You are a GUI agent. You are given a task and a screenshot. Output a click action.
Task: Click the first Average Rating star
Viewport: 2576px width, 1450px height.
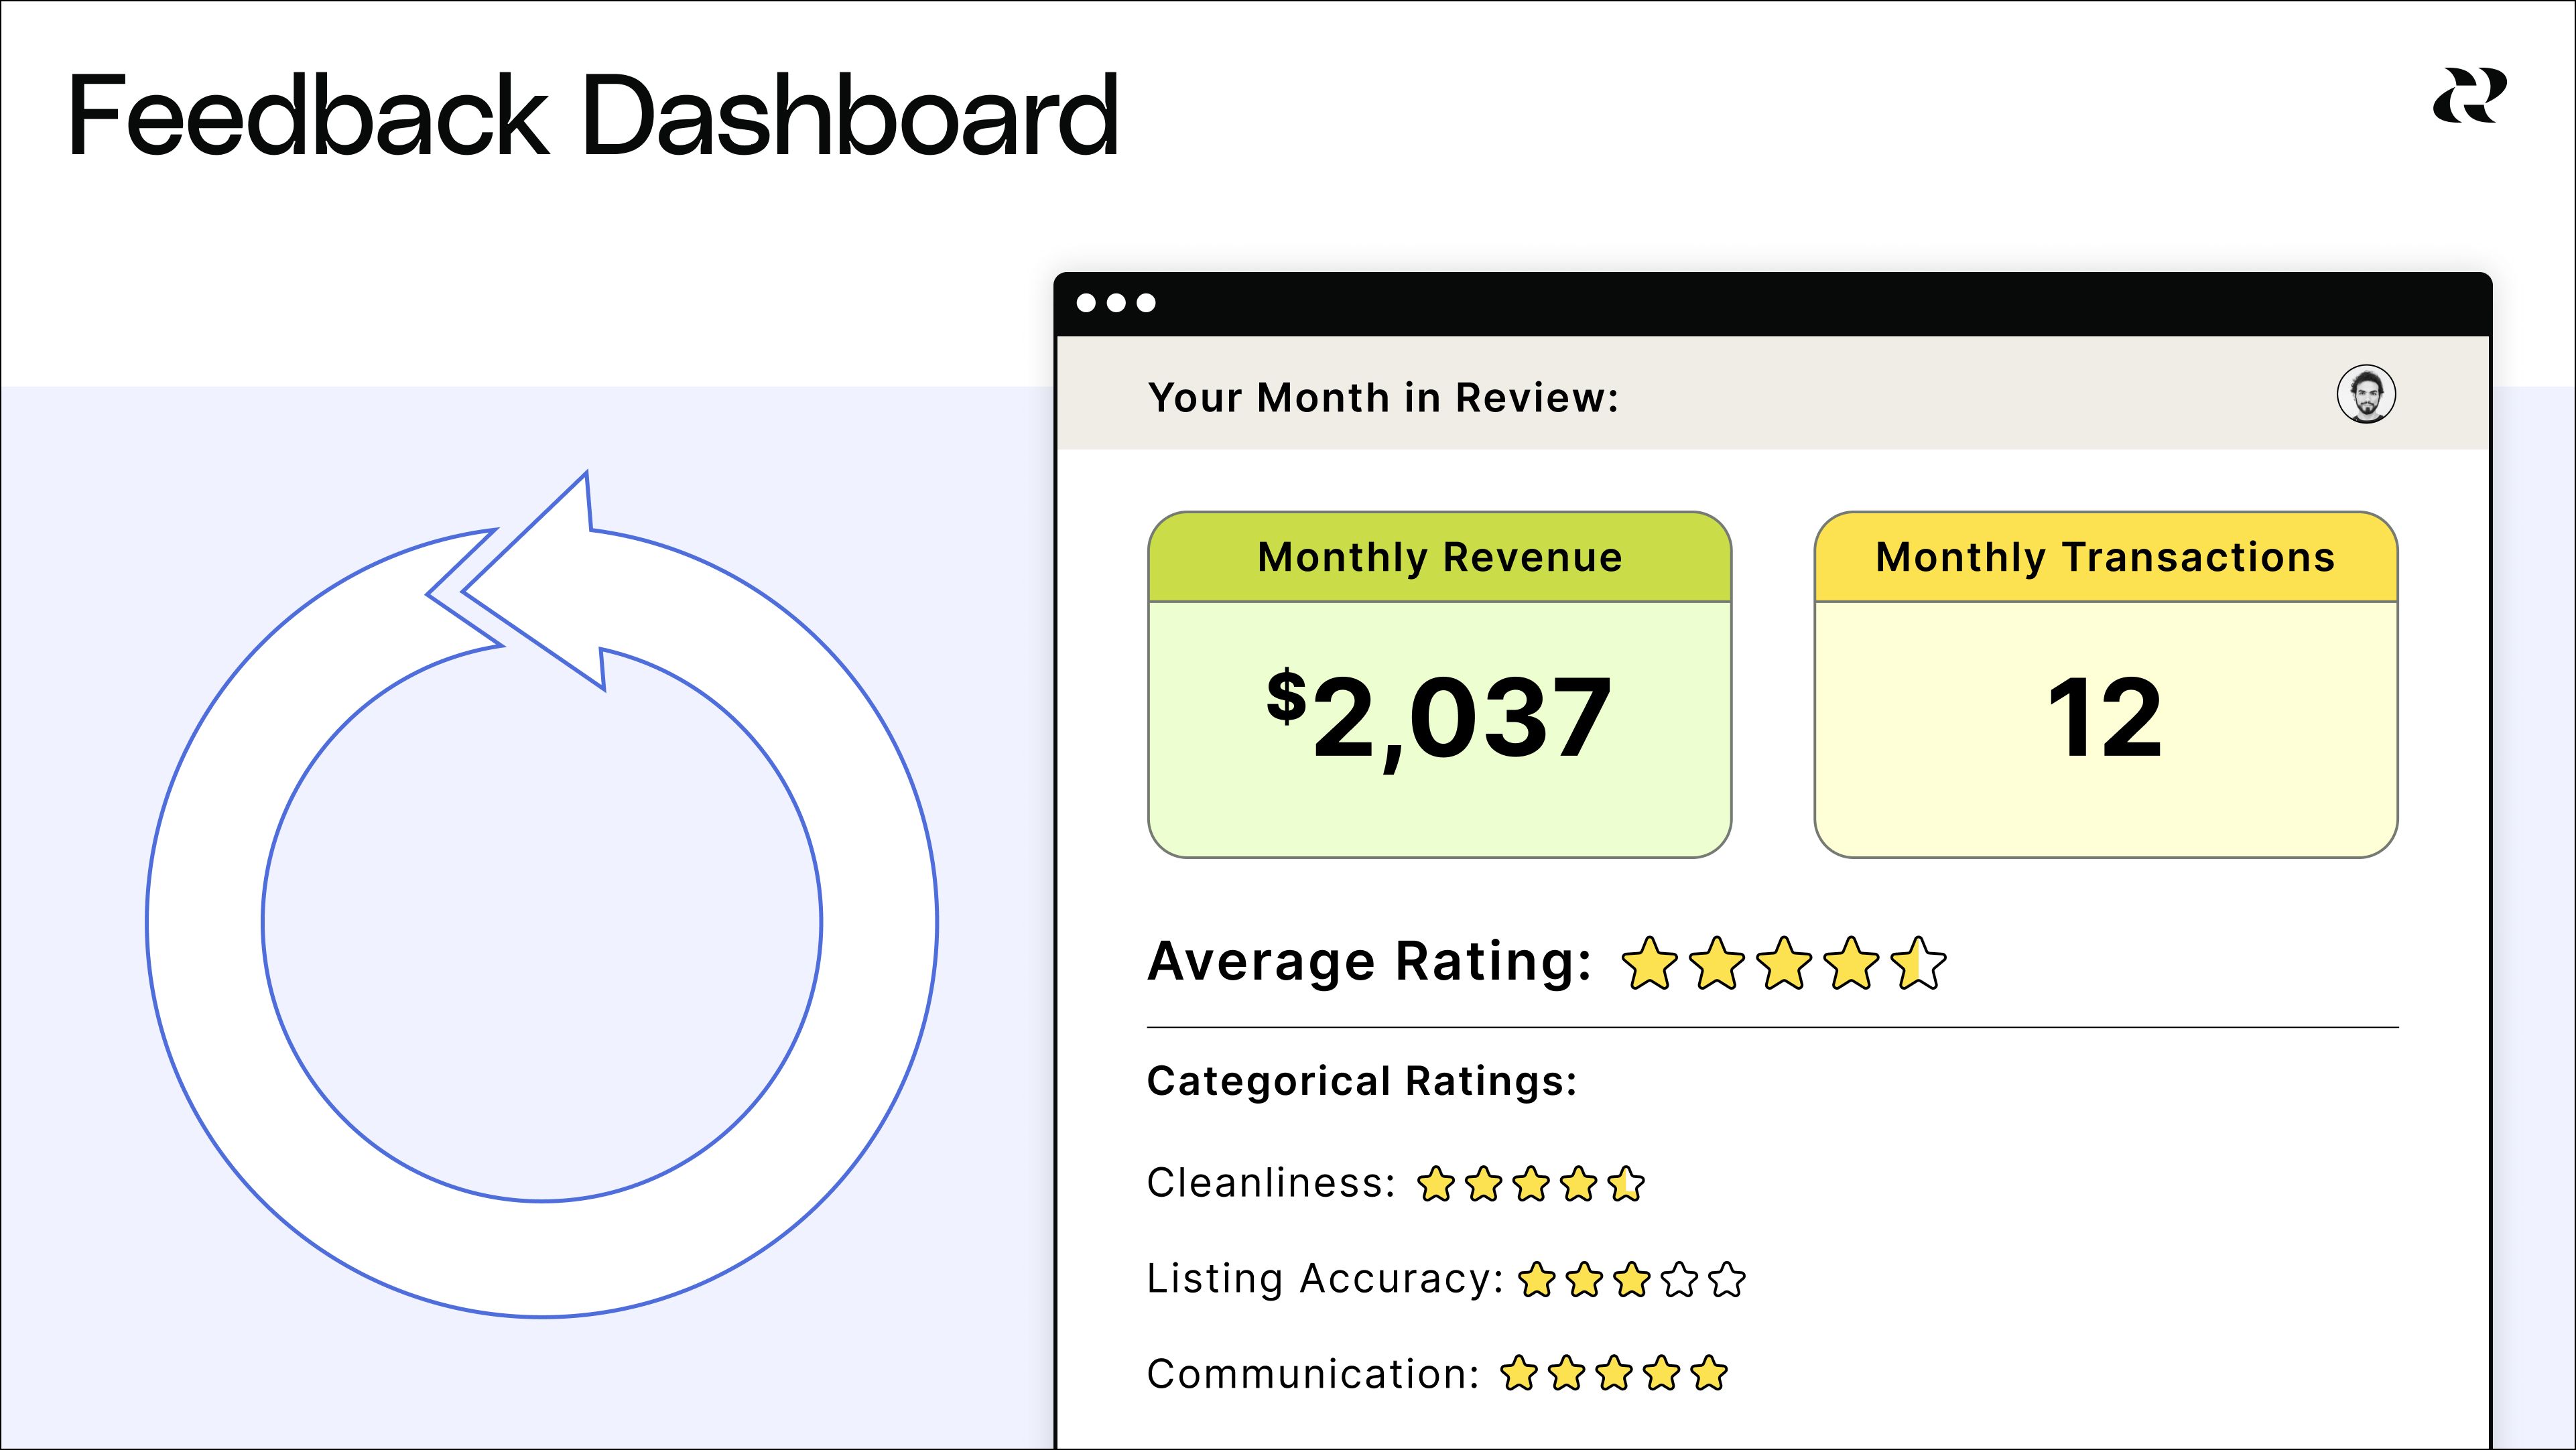(x=1649, y=964)
